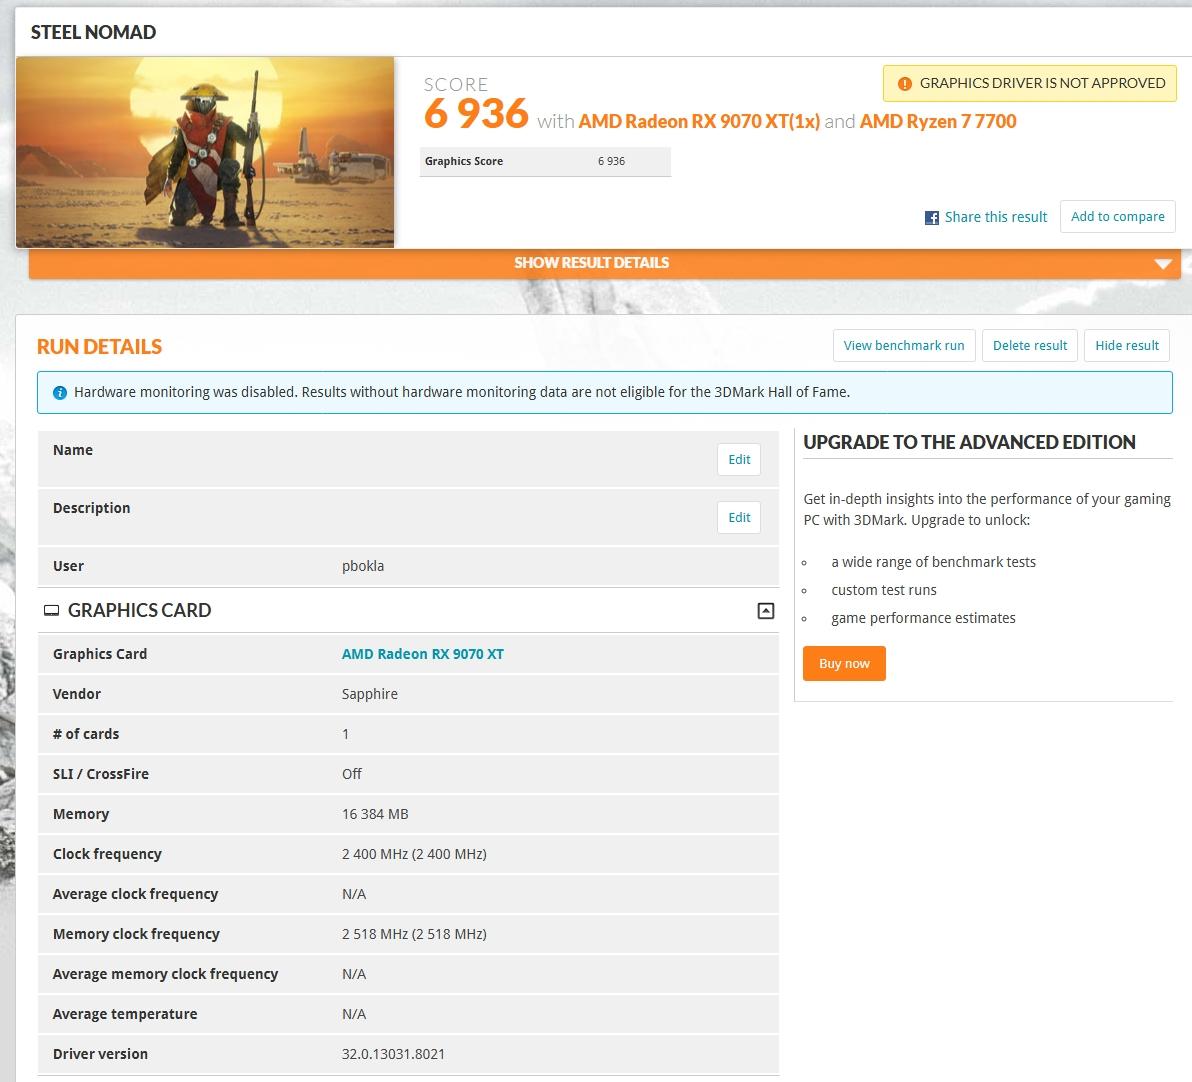Click the blue hardware monitoring info icon

click(x=60, y=393)
